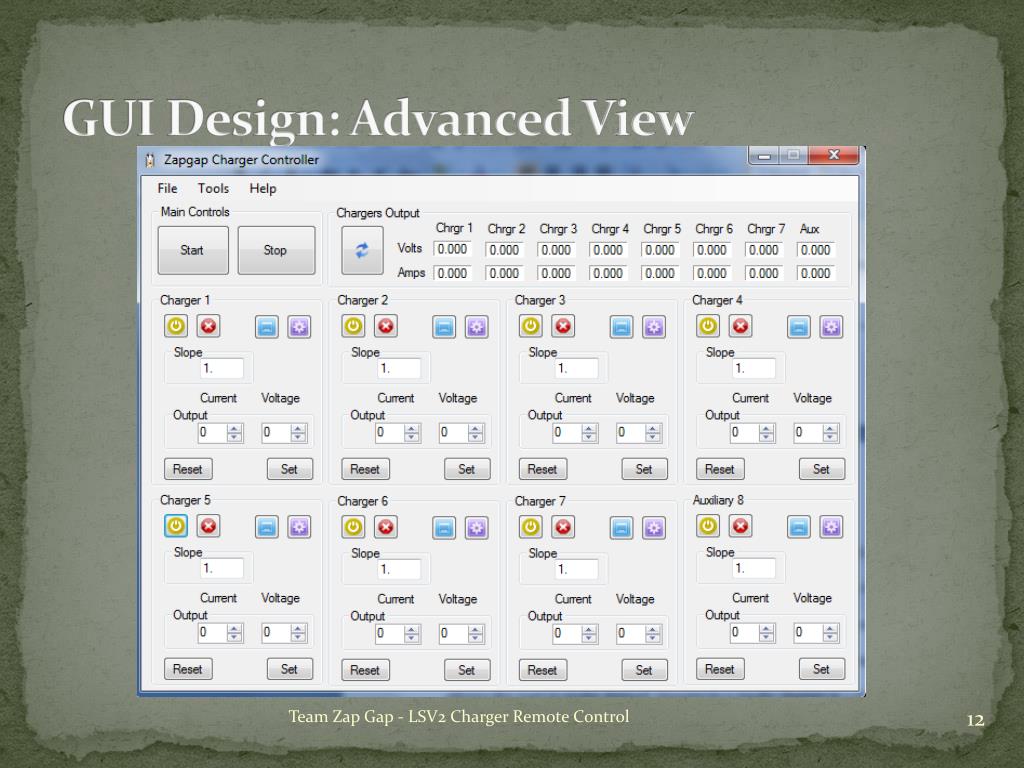
Task: Click Reset in the Charger 4 panel
Action: click(720, 469)
